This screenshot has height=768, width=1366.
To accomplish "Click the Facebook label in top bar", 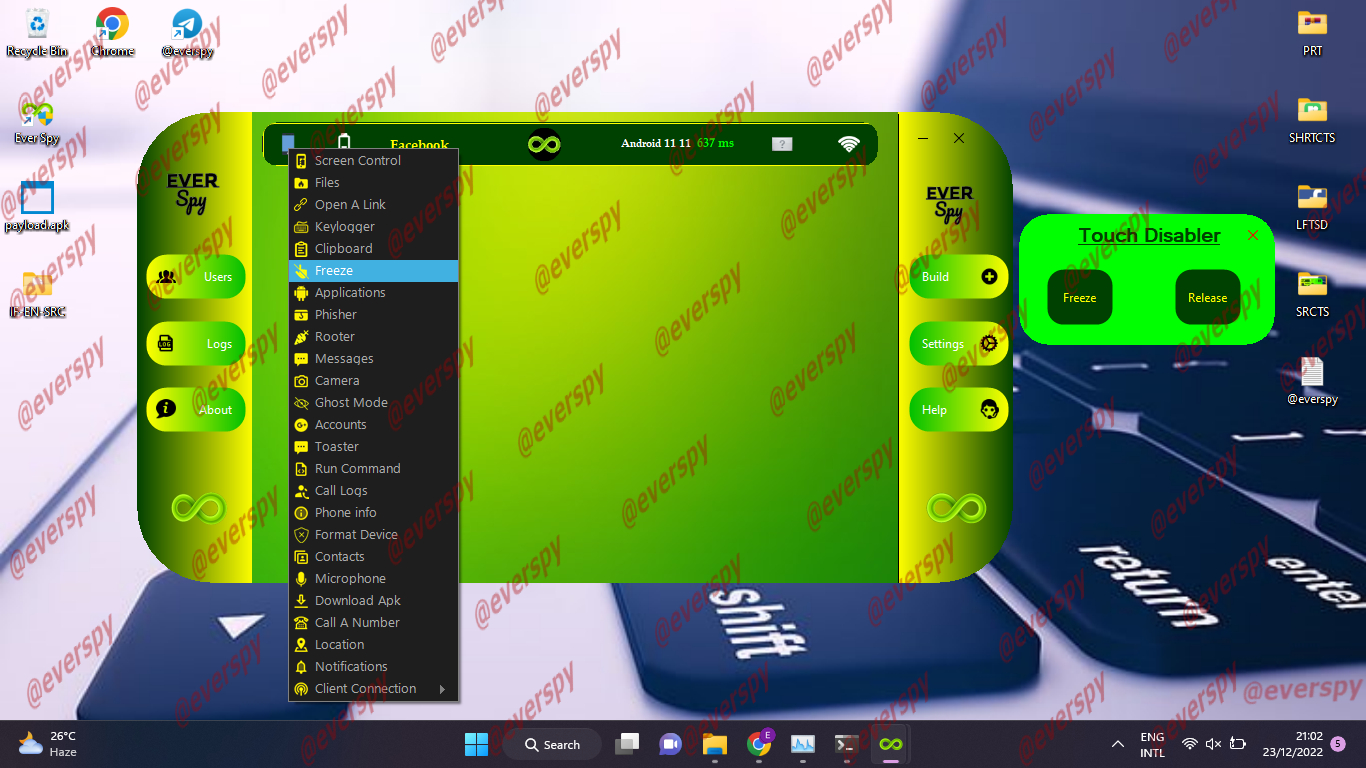I will click(419, 145).
